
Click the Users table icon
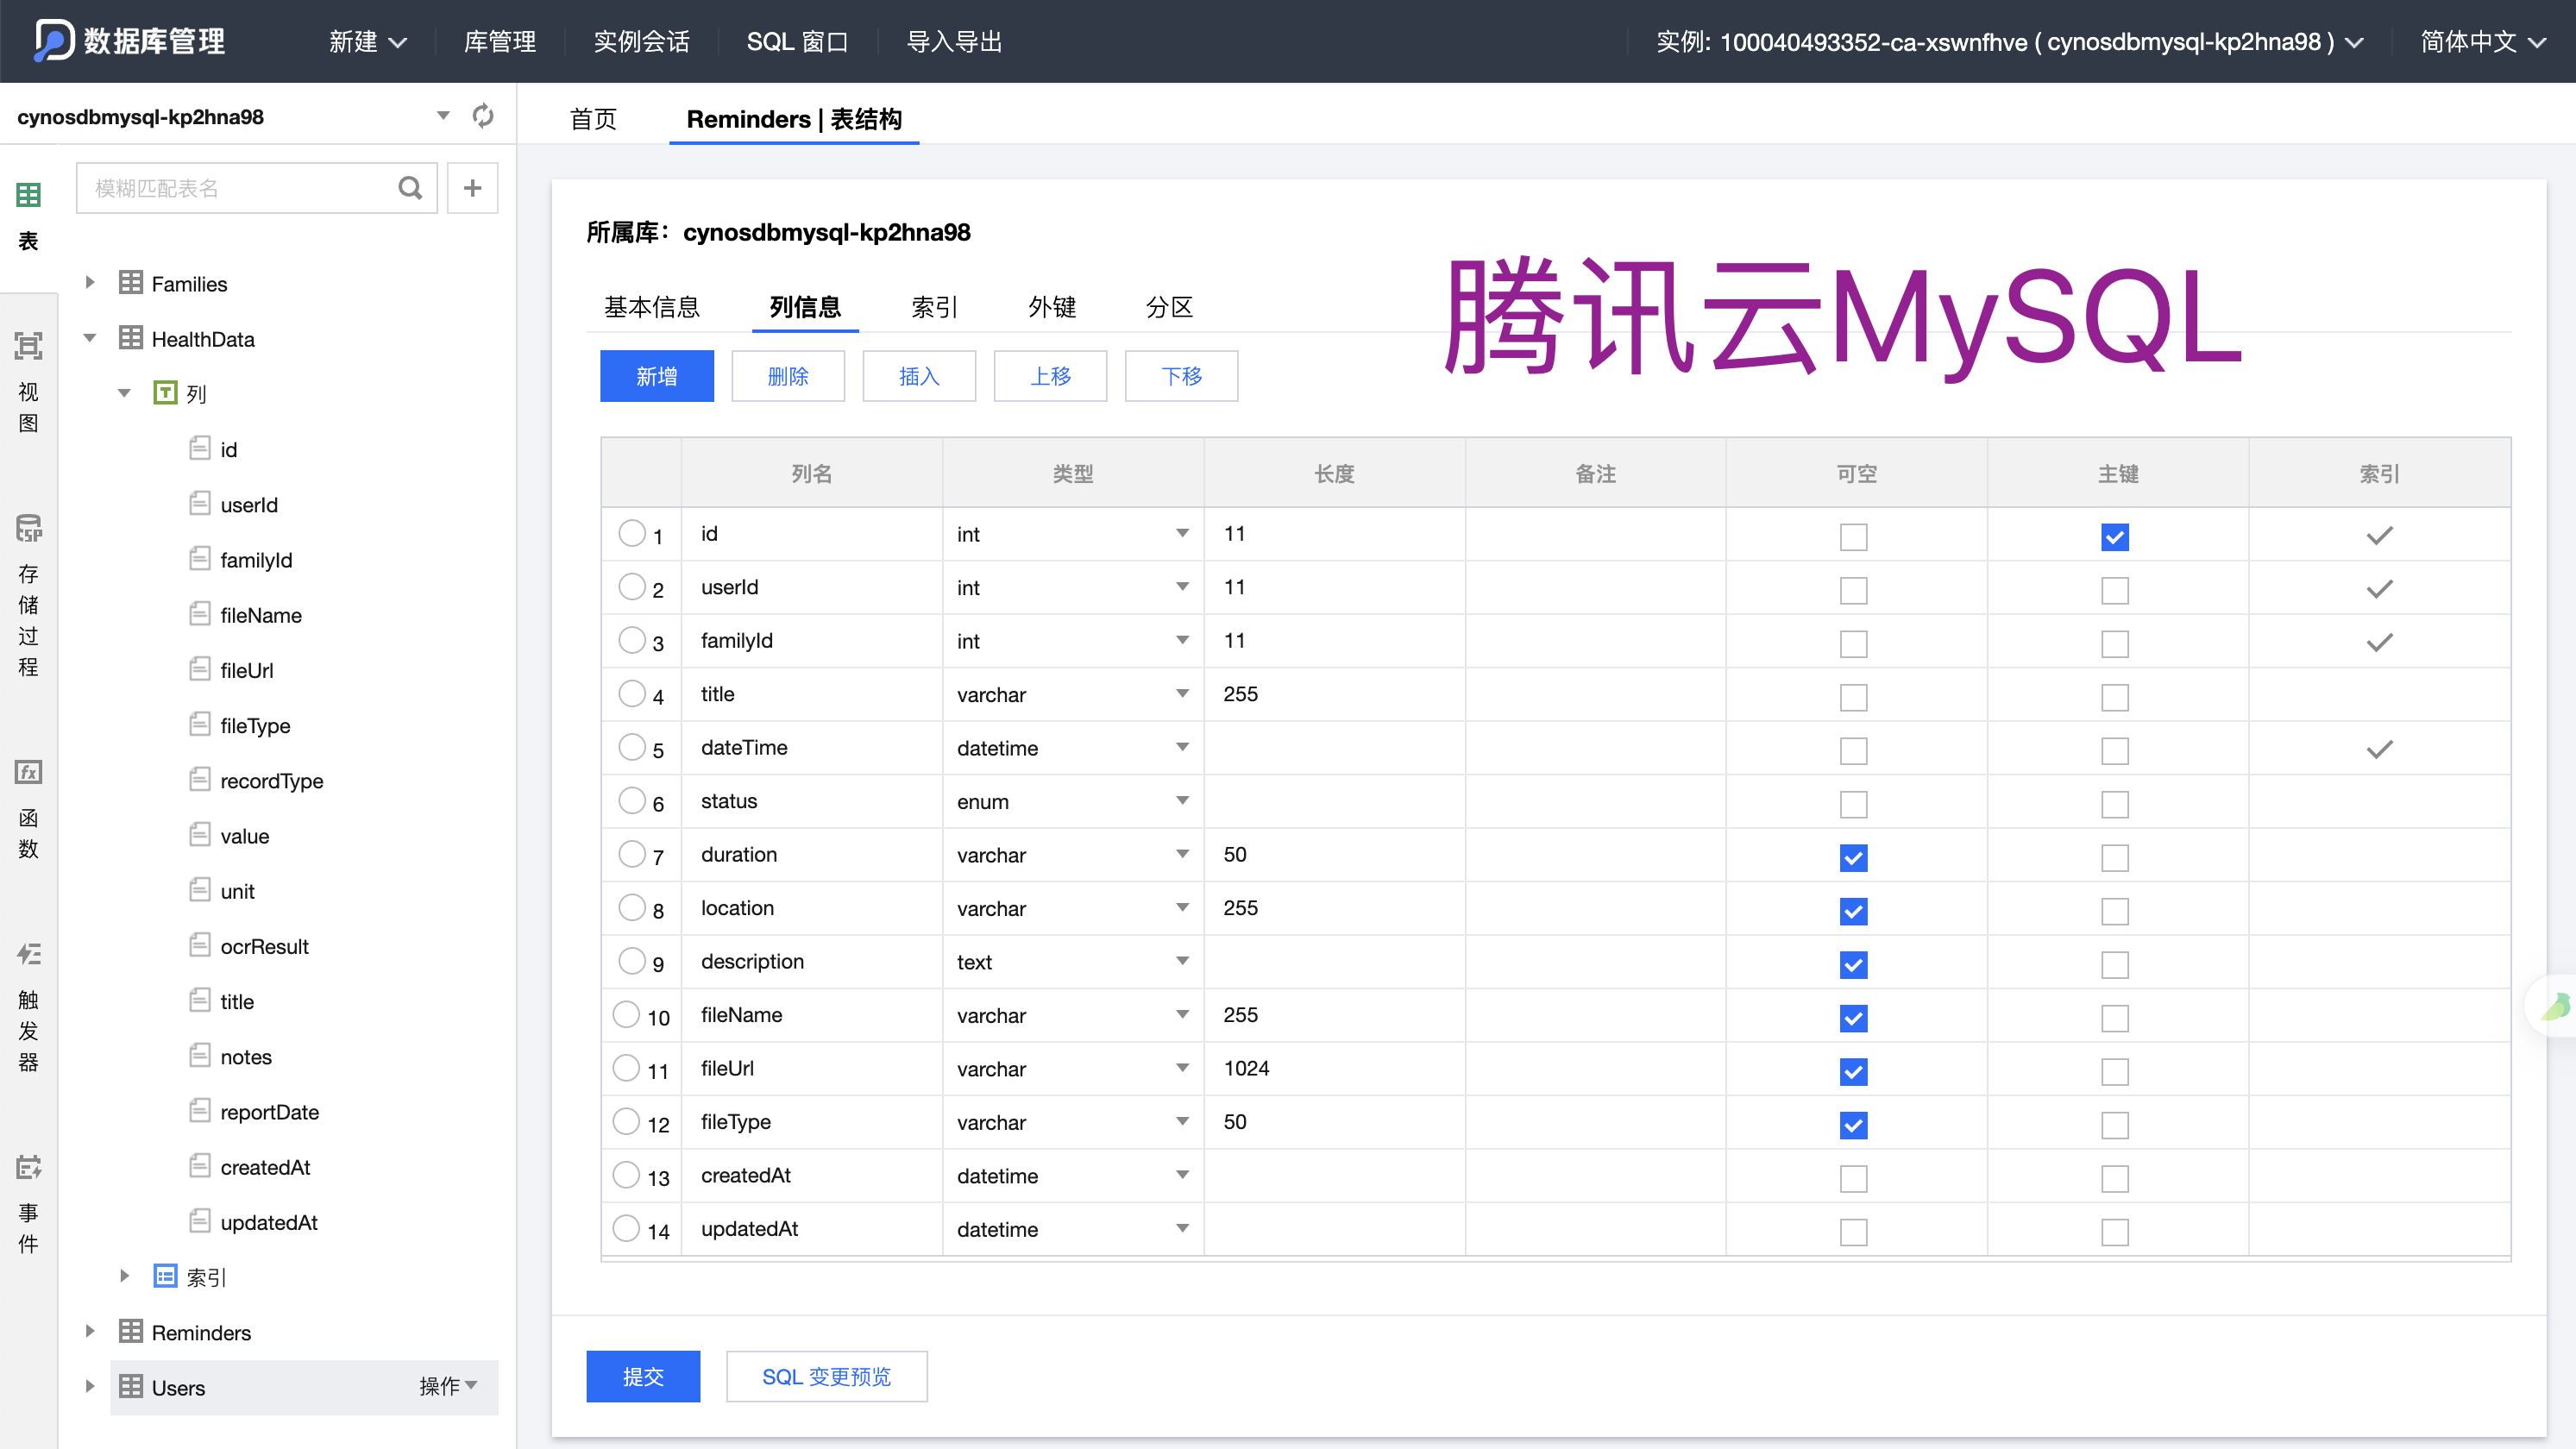tap(130, 1387)
